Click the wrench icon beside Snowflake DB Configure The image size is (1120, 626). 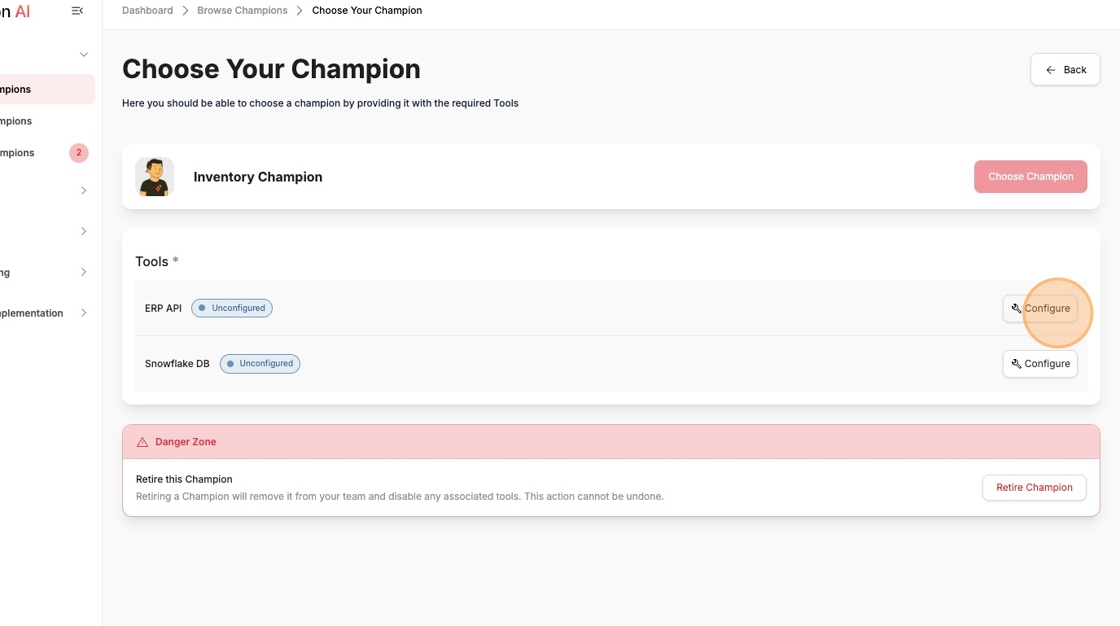(1016, 363)
